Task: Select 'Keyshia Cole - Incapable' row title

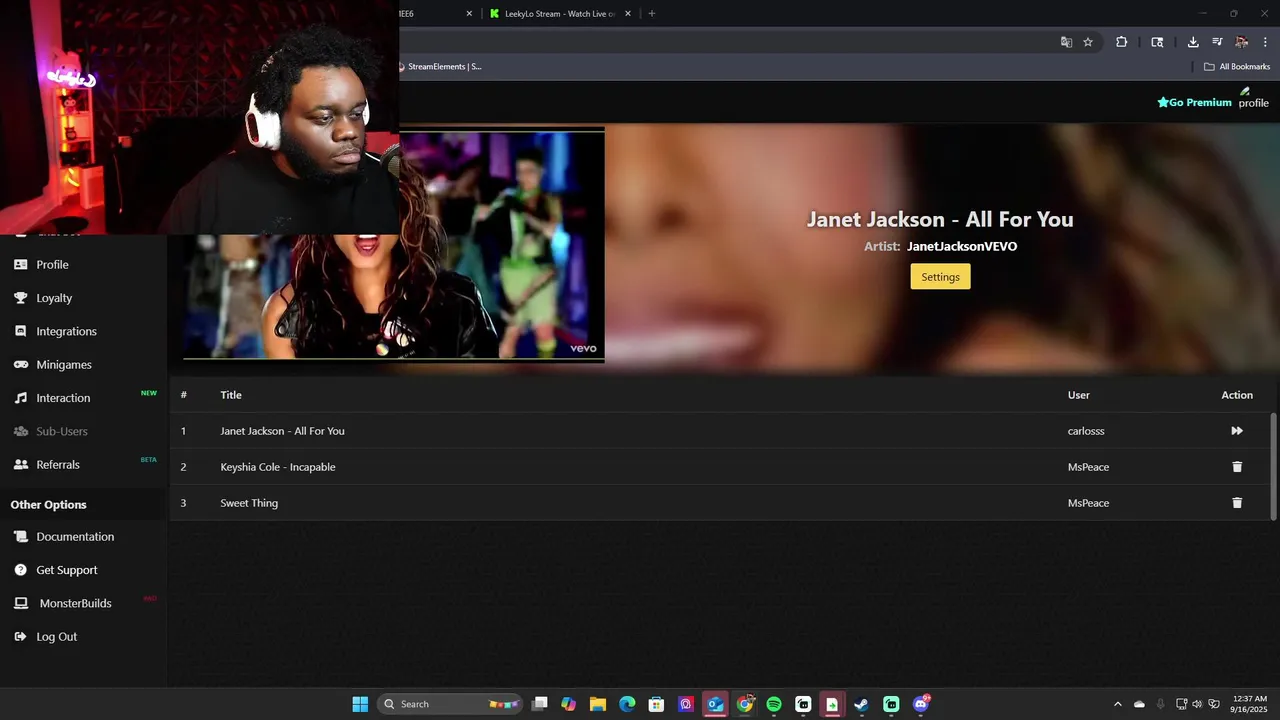Action: [x=278, y=467]
